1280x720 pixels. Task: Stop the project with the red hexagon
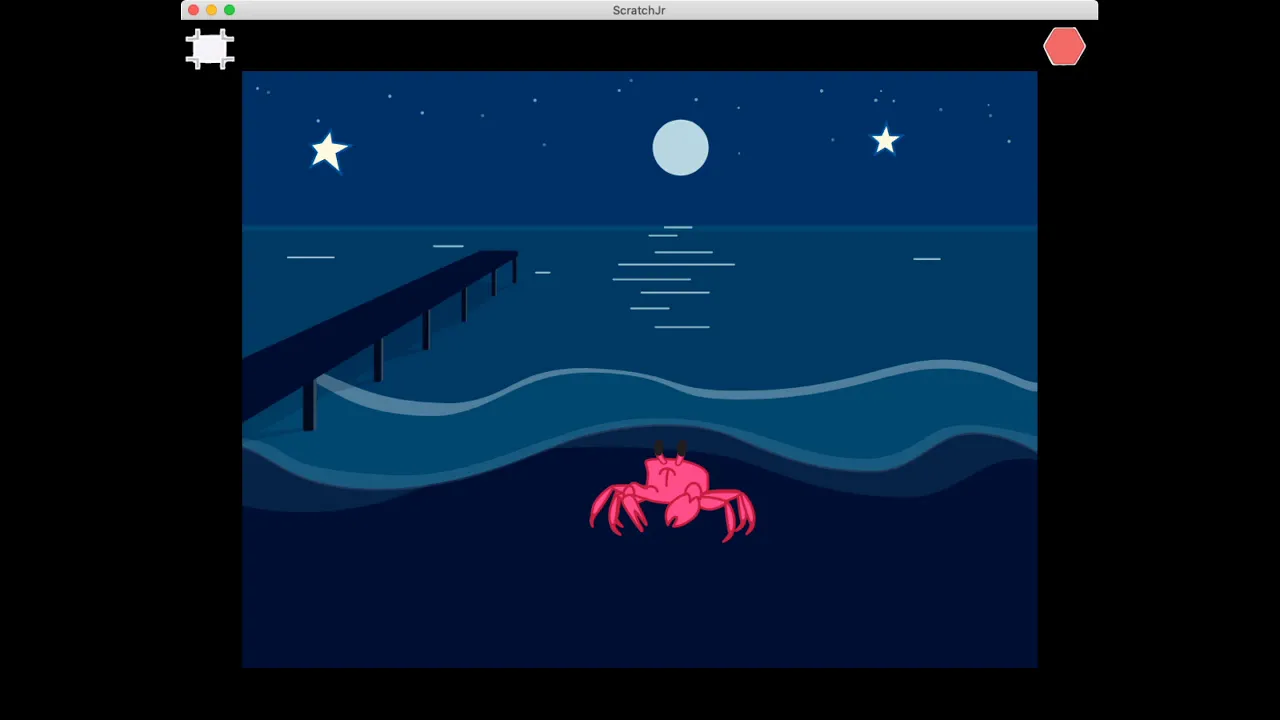coord(1064,47)
